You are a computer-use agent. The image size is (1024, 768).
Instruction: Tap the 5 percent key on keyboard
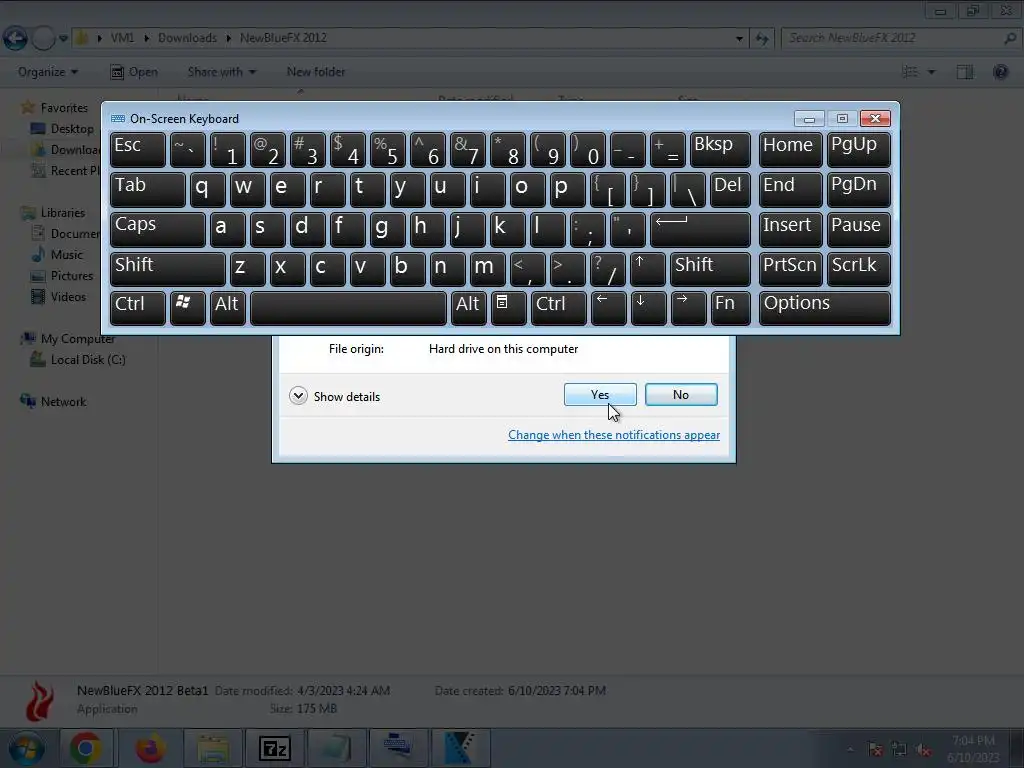tap(387, 150)
